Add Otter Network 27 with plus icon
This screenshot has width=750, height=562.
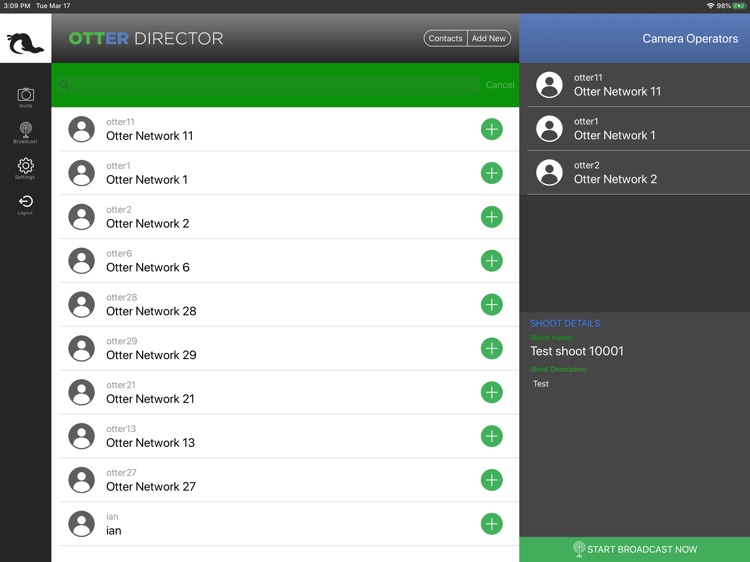(x=491, y=480)
